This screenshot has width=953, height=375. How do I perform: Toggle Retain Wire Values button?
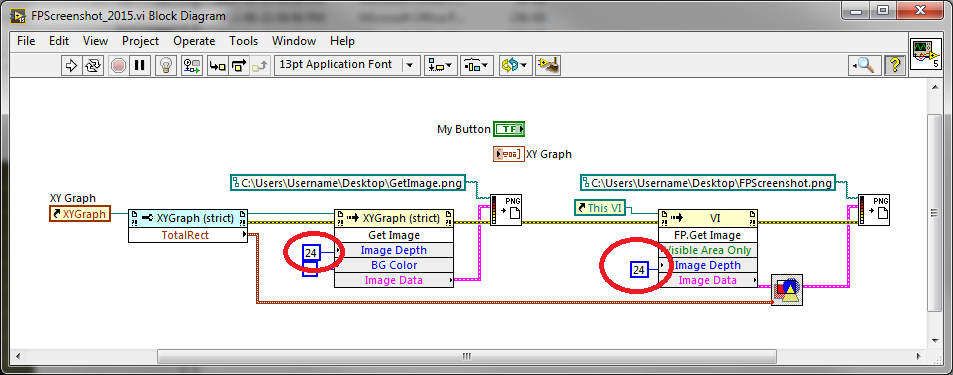click(x=192, y=65)
